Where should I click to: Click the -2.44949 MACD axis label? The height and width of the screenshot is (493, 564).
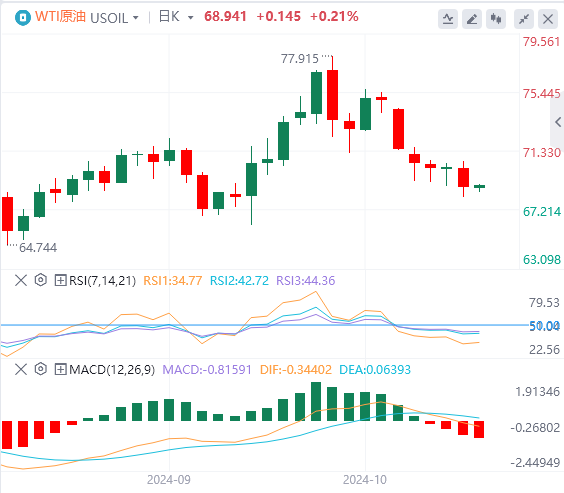click(x=535, y=462)
